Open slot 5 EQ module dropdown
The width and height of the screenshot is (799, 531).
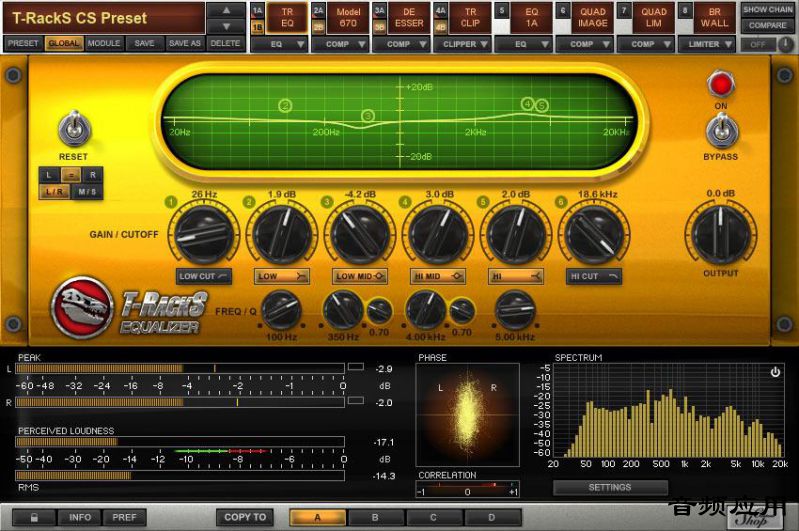(524, 44)
